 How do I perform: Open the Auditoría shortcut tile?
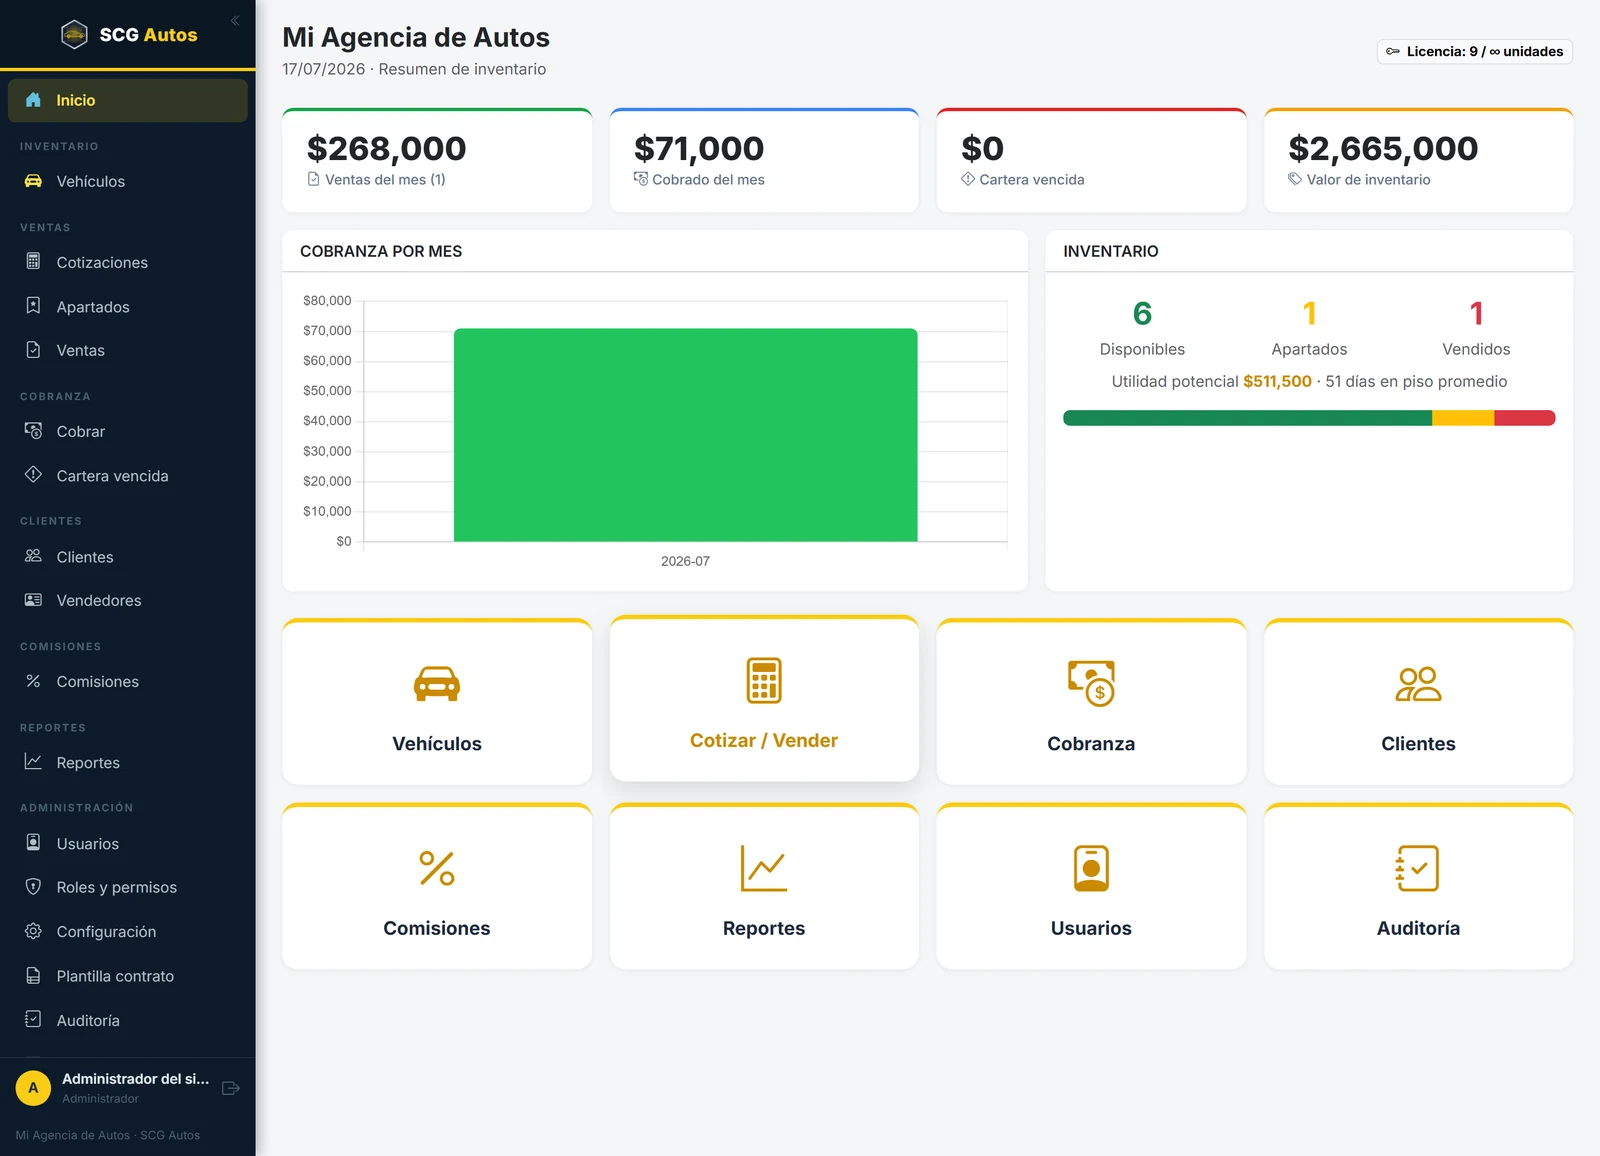click(1418, 886)
